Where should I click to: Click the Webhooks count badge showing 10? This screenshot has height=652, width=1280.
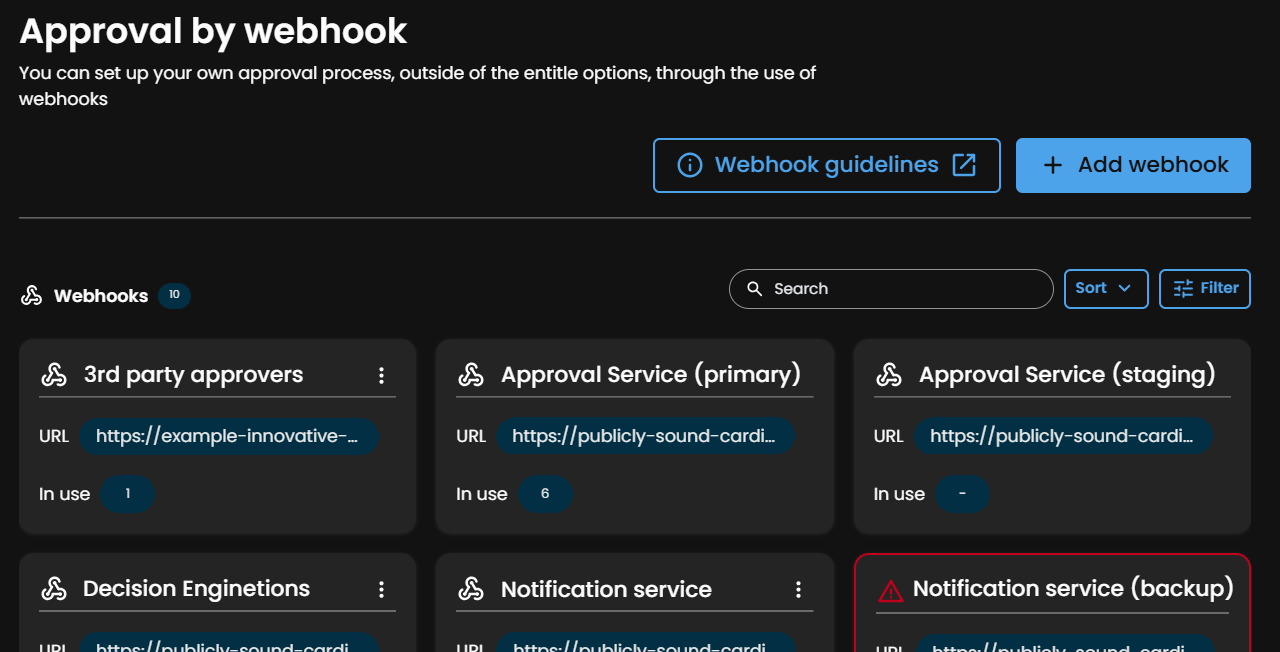(x=174, y=296)
